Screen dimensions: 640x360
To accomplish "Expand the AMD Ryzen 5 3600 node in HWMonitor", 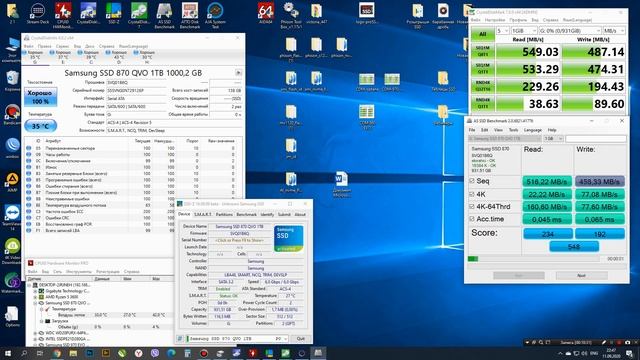I will coord(35,297).
